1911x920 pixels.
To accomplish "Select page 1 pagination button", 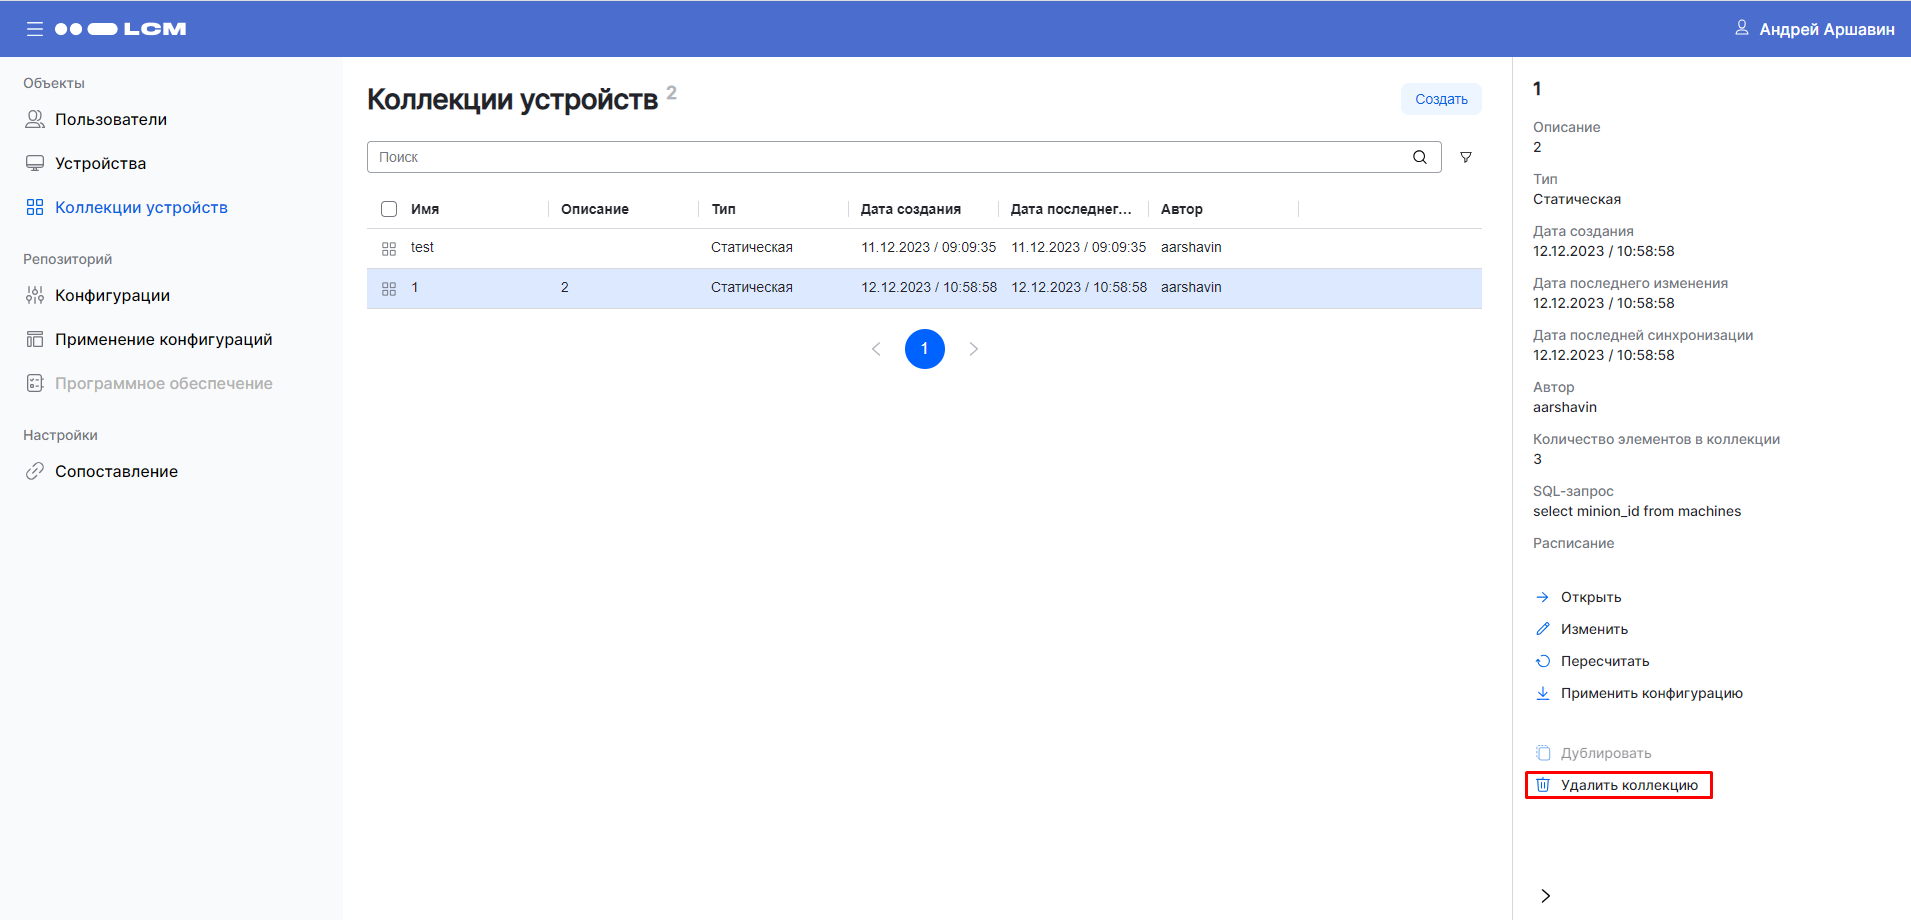I will [x=924, y=349].
